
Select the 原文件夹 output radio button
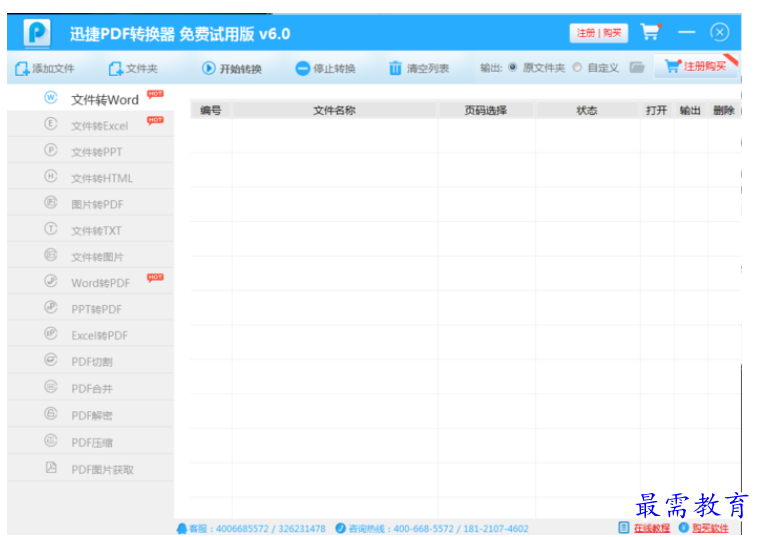click(x=513, y=67)
